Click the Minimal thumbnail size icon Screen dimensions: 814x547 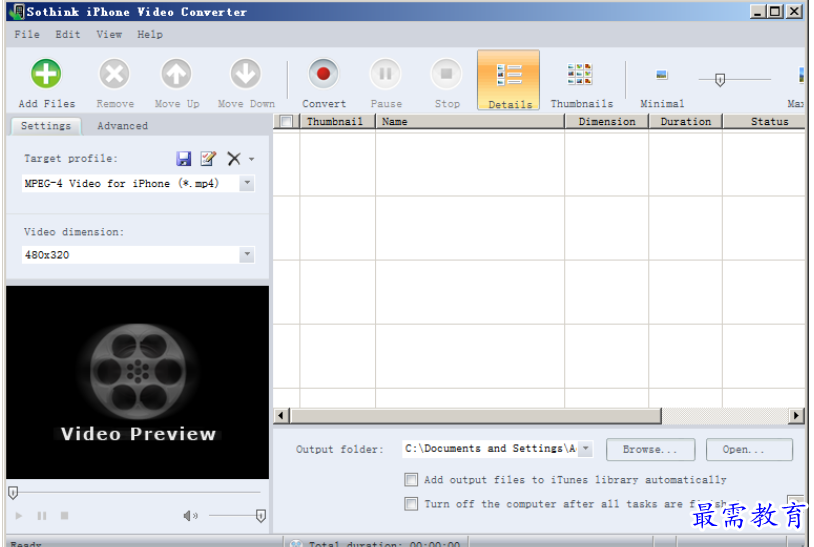coord(661,74)
